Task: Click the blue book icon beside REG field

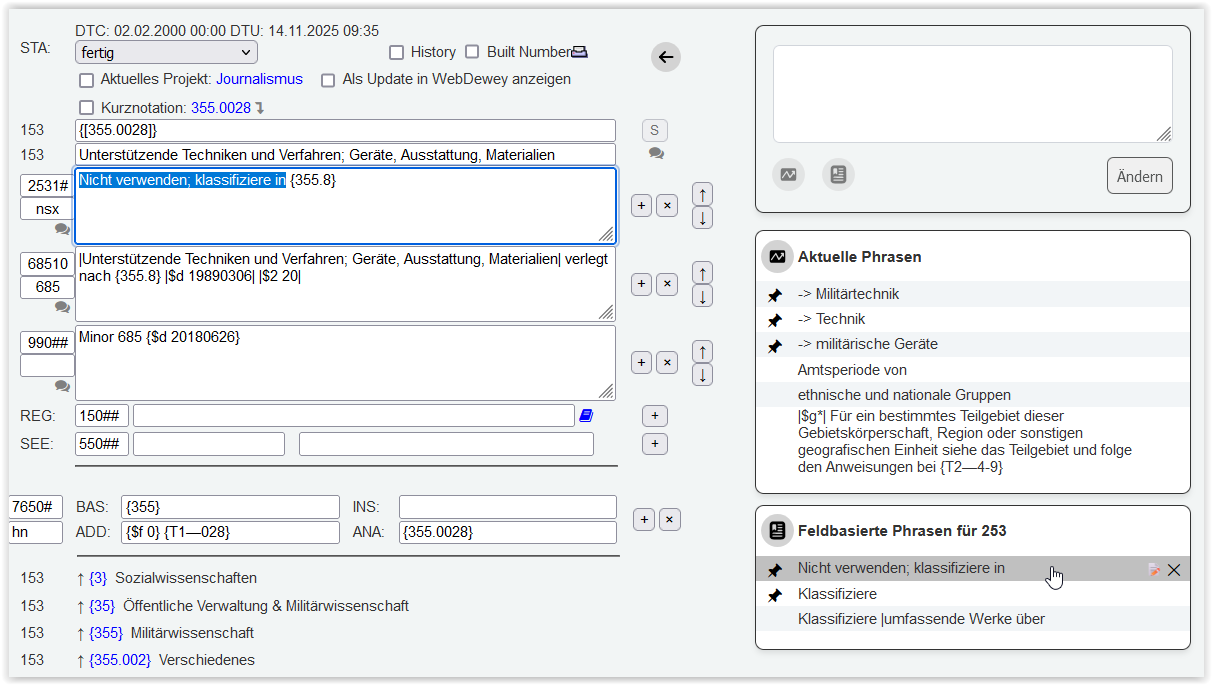Action: pos(586,416)
